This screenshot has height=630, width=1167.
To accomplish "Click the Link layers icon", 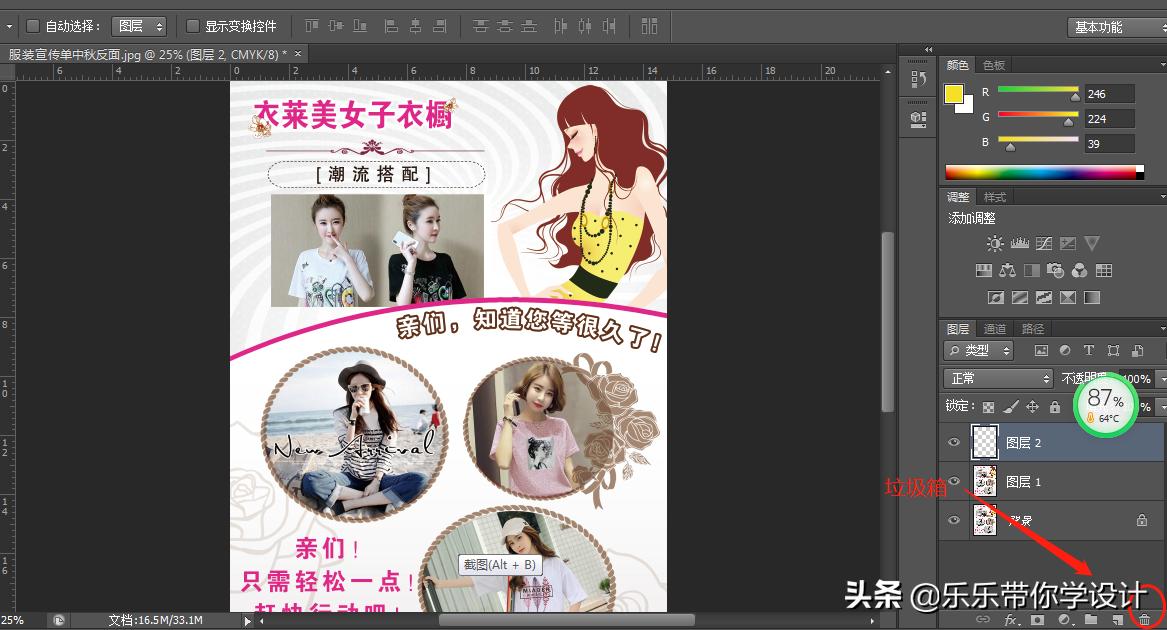I will [x=983, y=619].
